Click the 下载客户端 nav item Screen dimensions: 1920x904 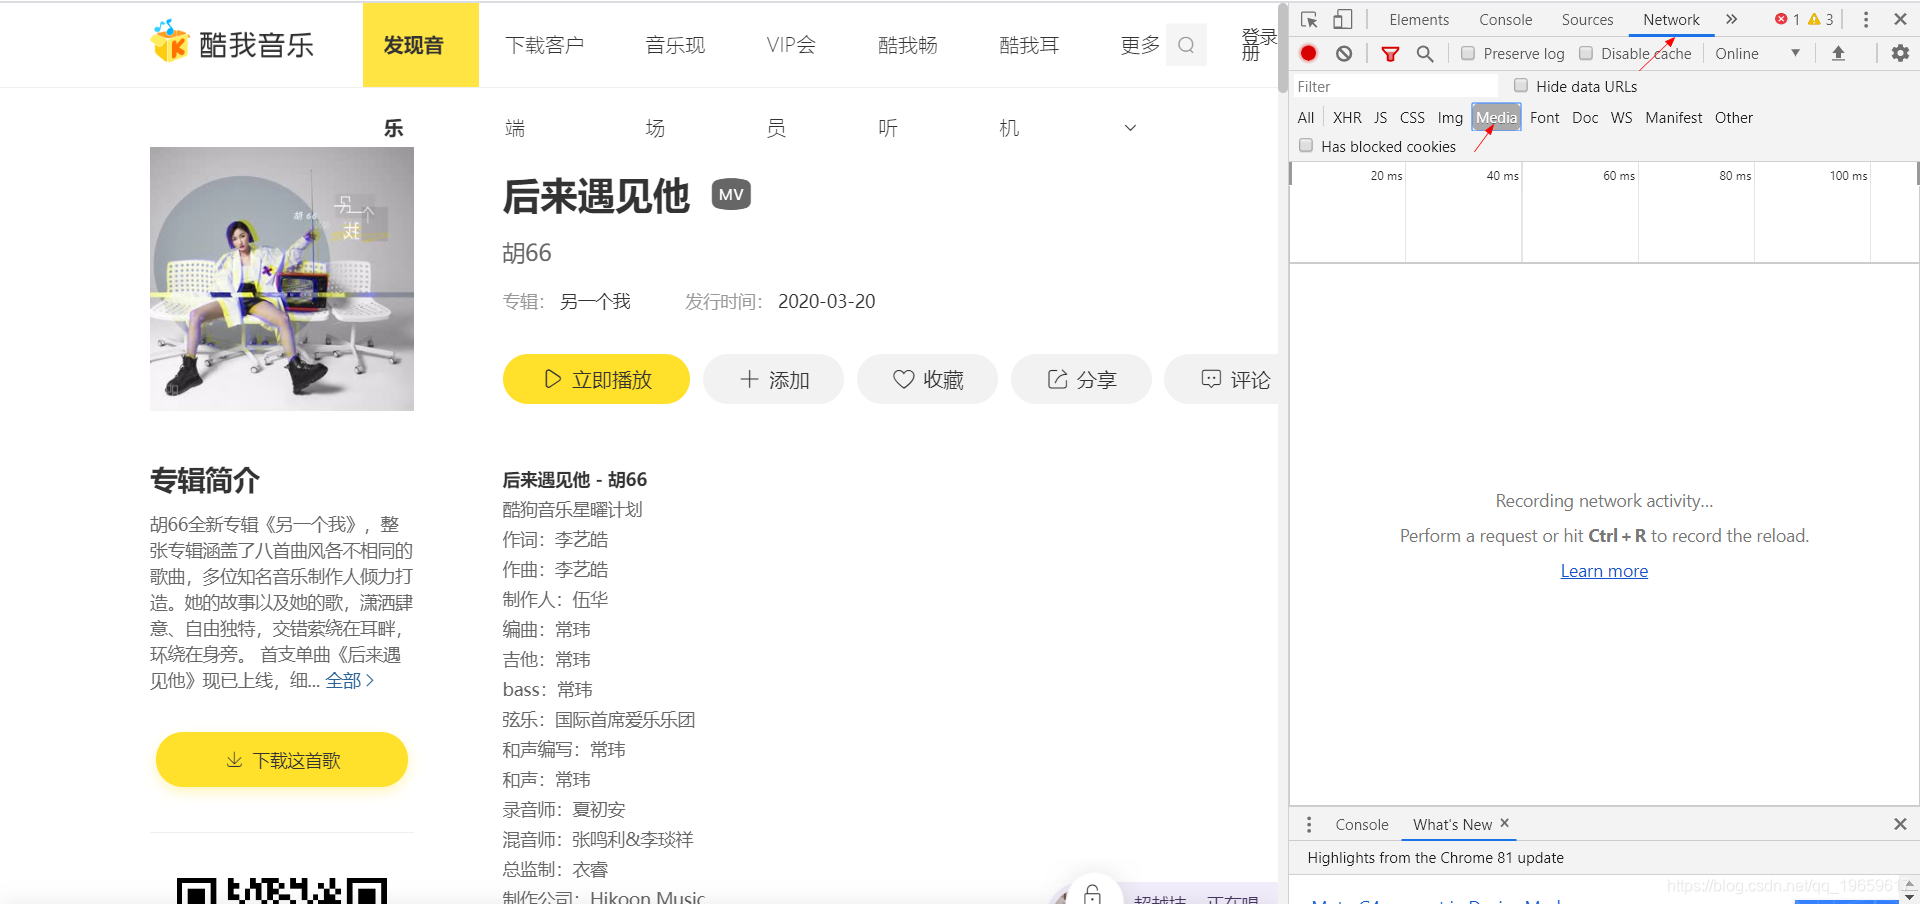tap(545, 45)
